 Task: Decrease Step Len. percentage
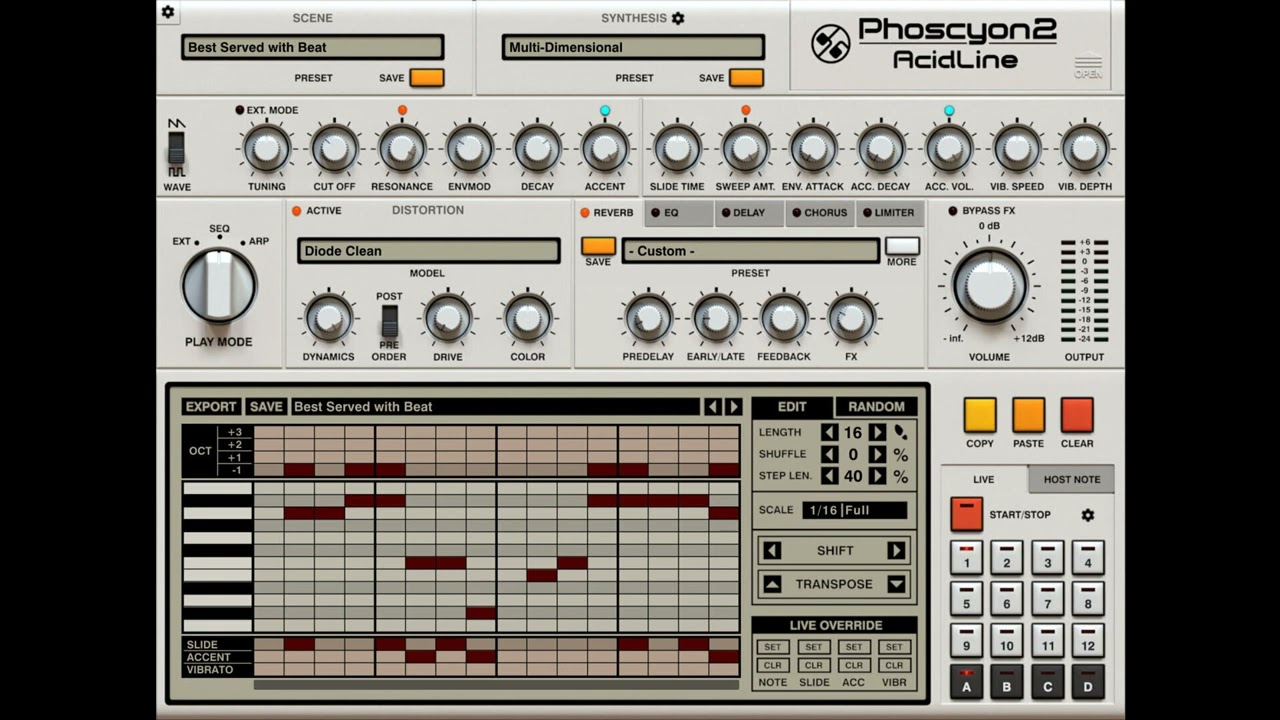pyautogui.click(x=829, y=476)
